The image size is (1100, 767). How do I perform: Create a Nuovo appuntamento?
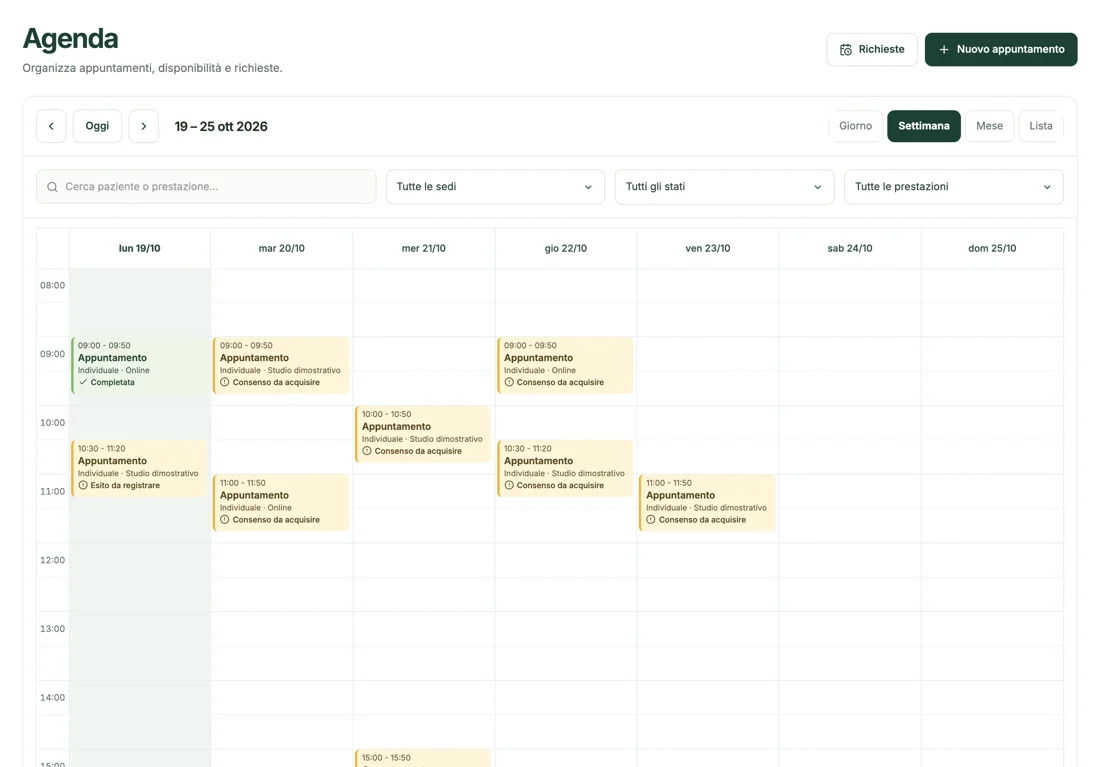tap(1001, 50)
